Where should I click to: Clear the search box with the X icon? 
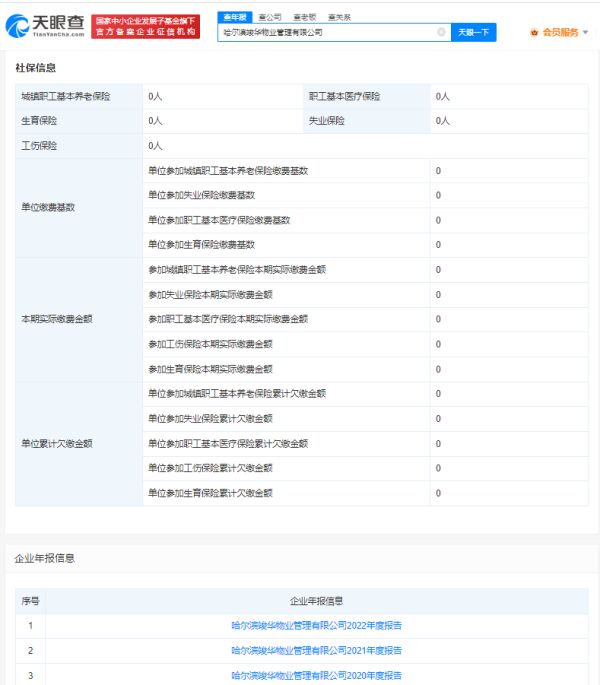(x=441, y=32)
